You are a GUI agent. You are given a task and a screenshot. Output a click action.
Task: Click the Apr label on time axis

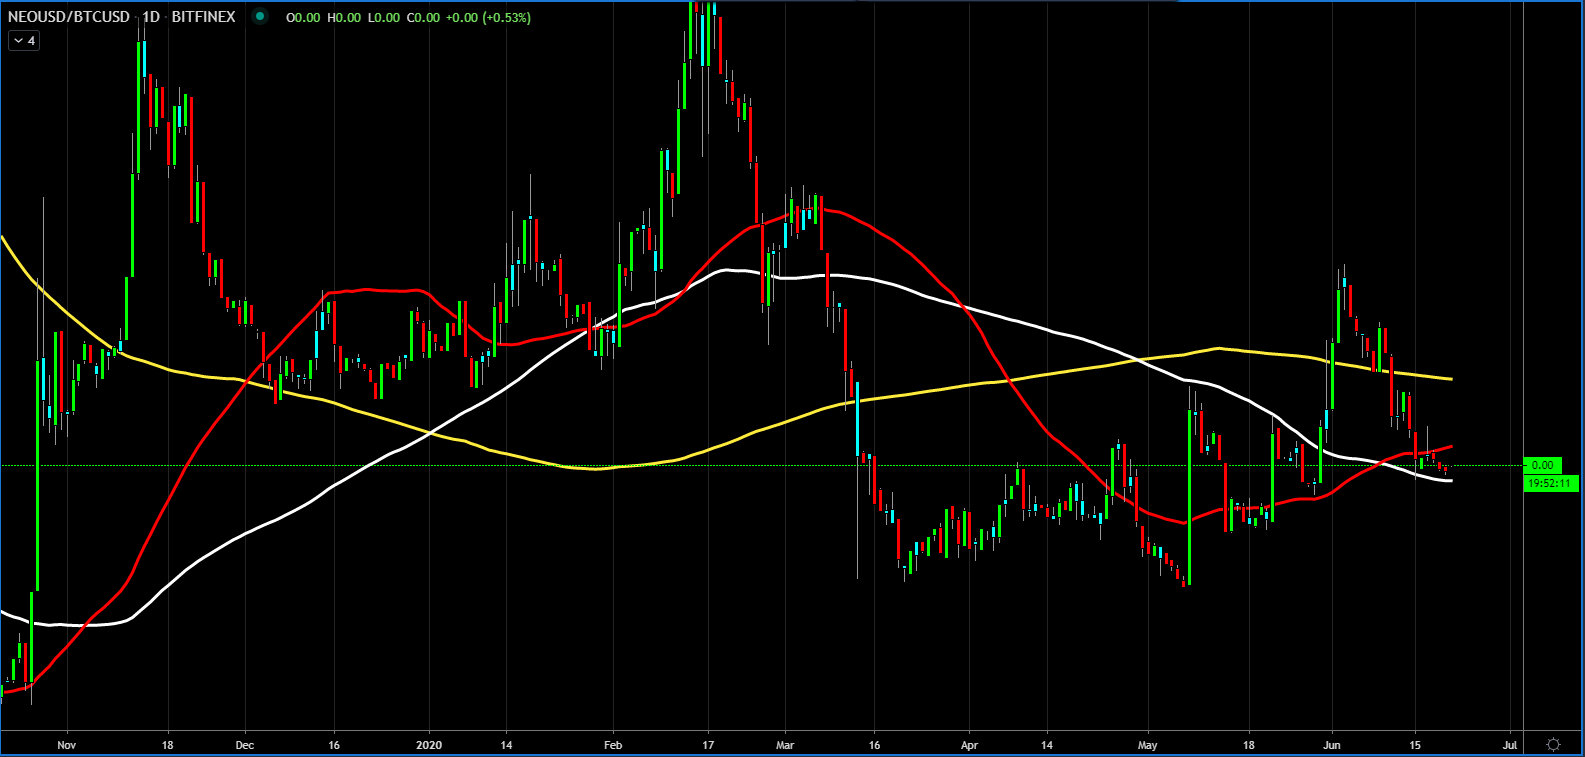tap(968, 745)
